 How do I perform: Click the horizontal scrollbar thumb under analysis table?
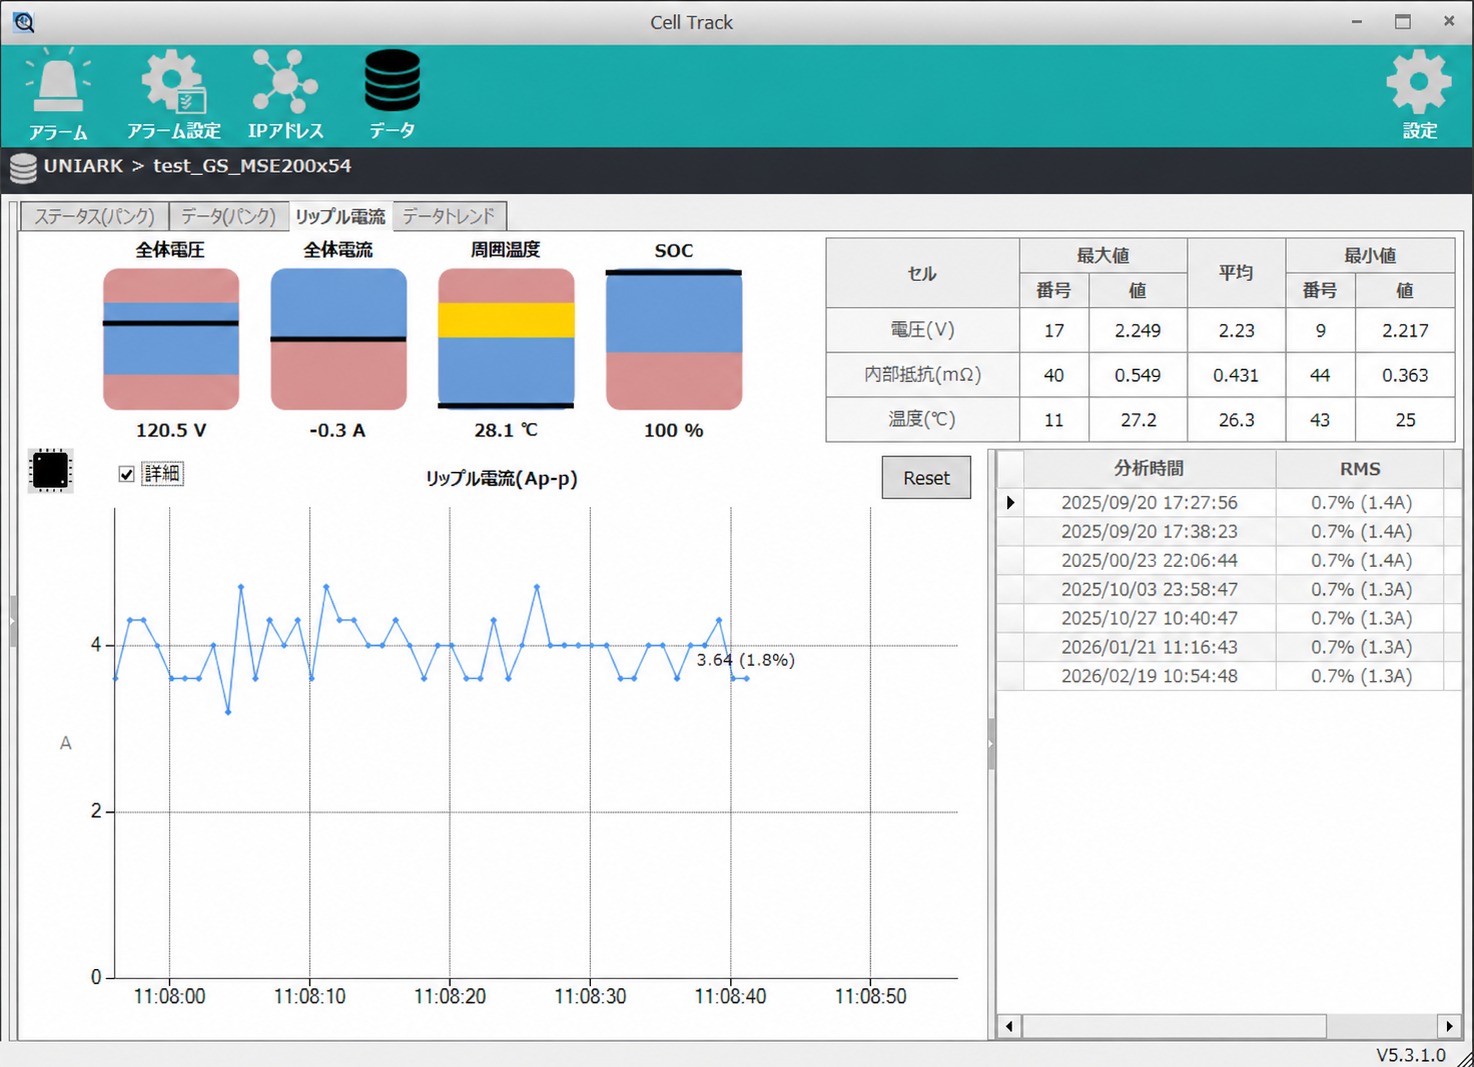(1174, 1026)
